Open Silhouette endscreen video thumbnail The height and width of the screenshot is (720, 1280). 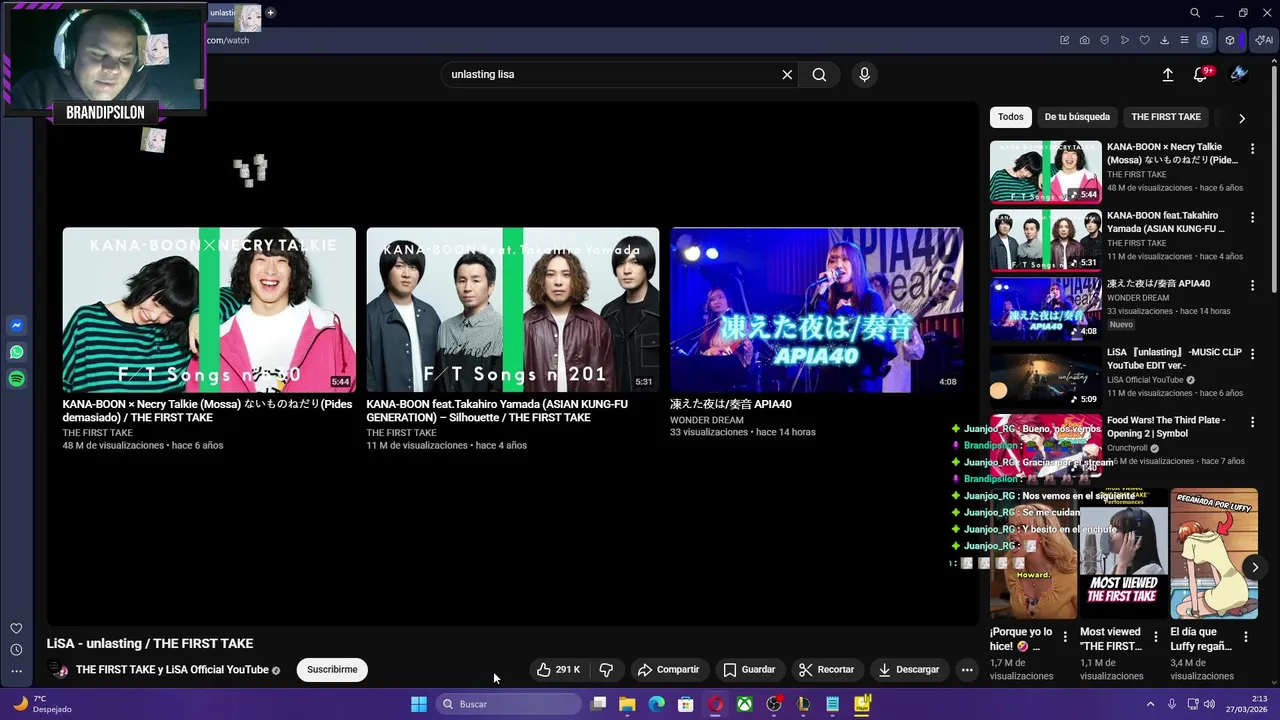pyautogui.click(x=513, y=310)
